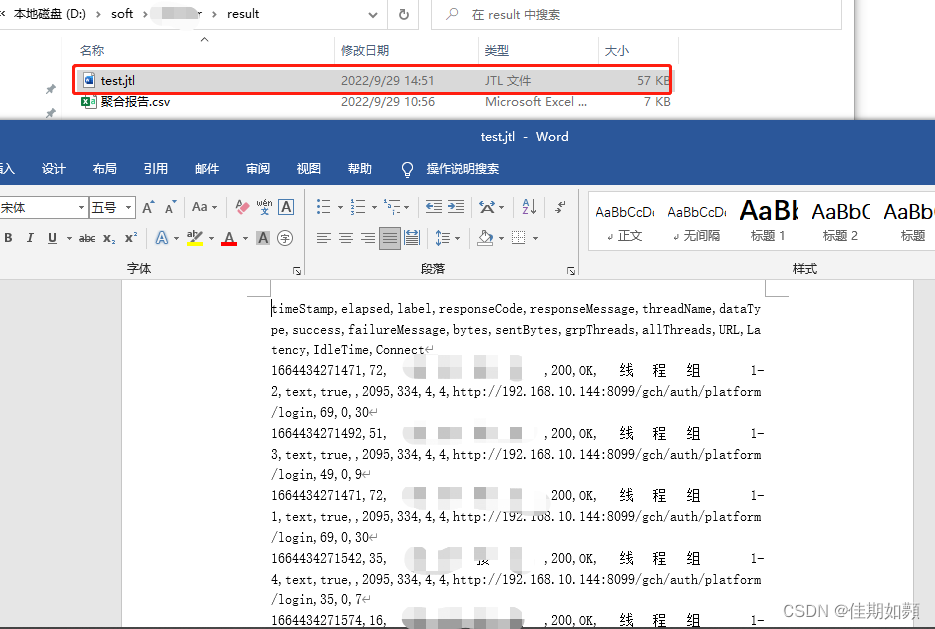Apply superscript formatting

pos(131,240)
